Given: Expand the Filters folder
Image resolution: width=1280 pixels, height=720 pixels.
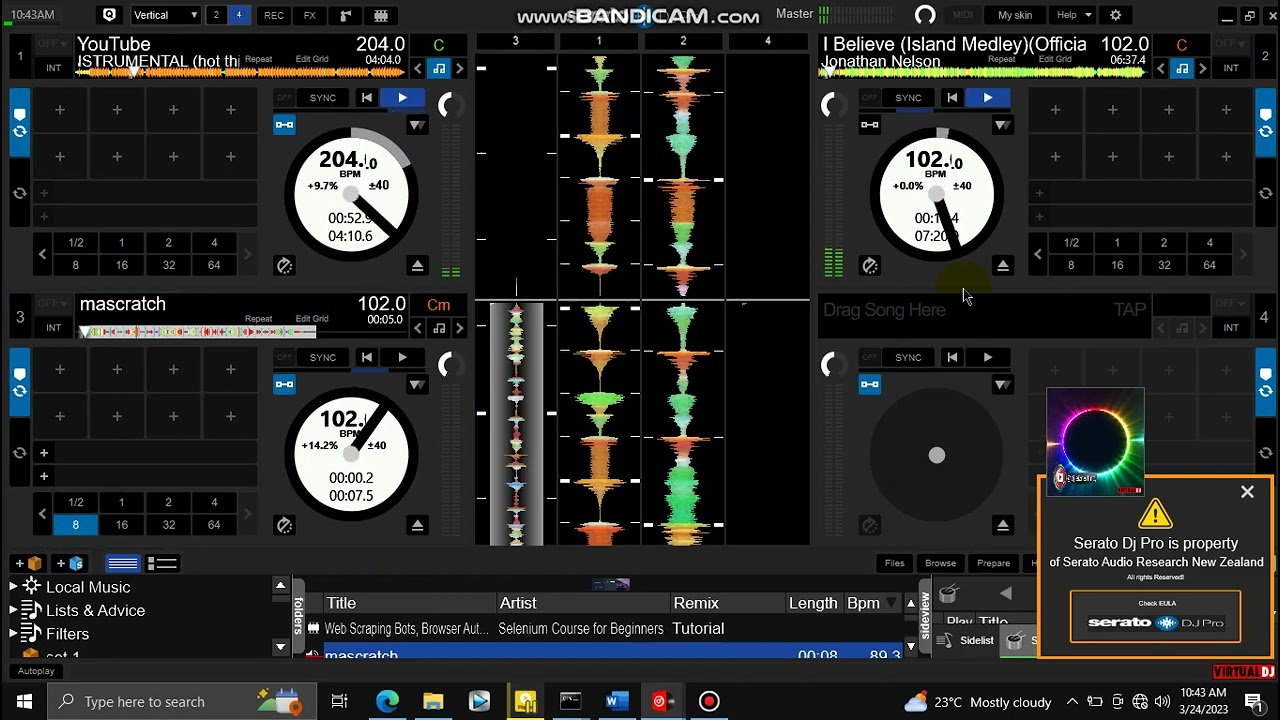Looking at the screenshot, I should click(x=13, y=634).
